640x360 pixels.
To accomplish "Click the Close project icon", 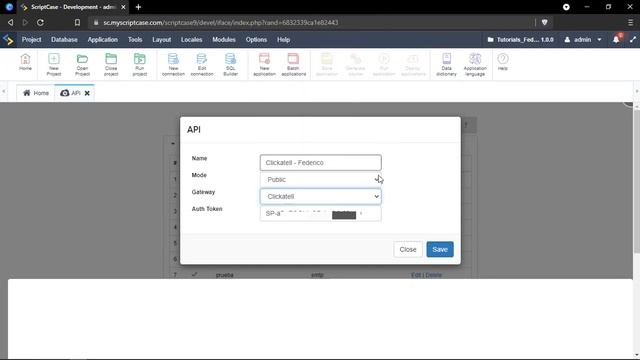I will click(x=111, y=64).
